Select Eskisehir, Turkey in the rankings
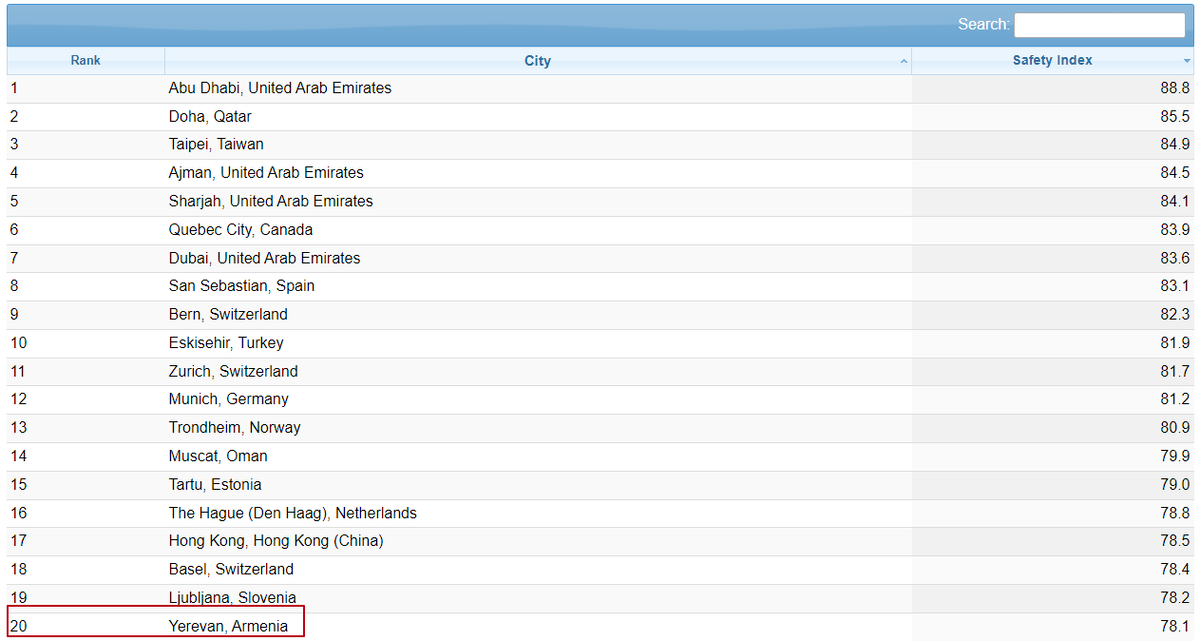This screenshot has height=641, width=1200. (222, 342)
